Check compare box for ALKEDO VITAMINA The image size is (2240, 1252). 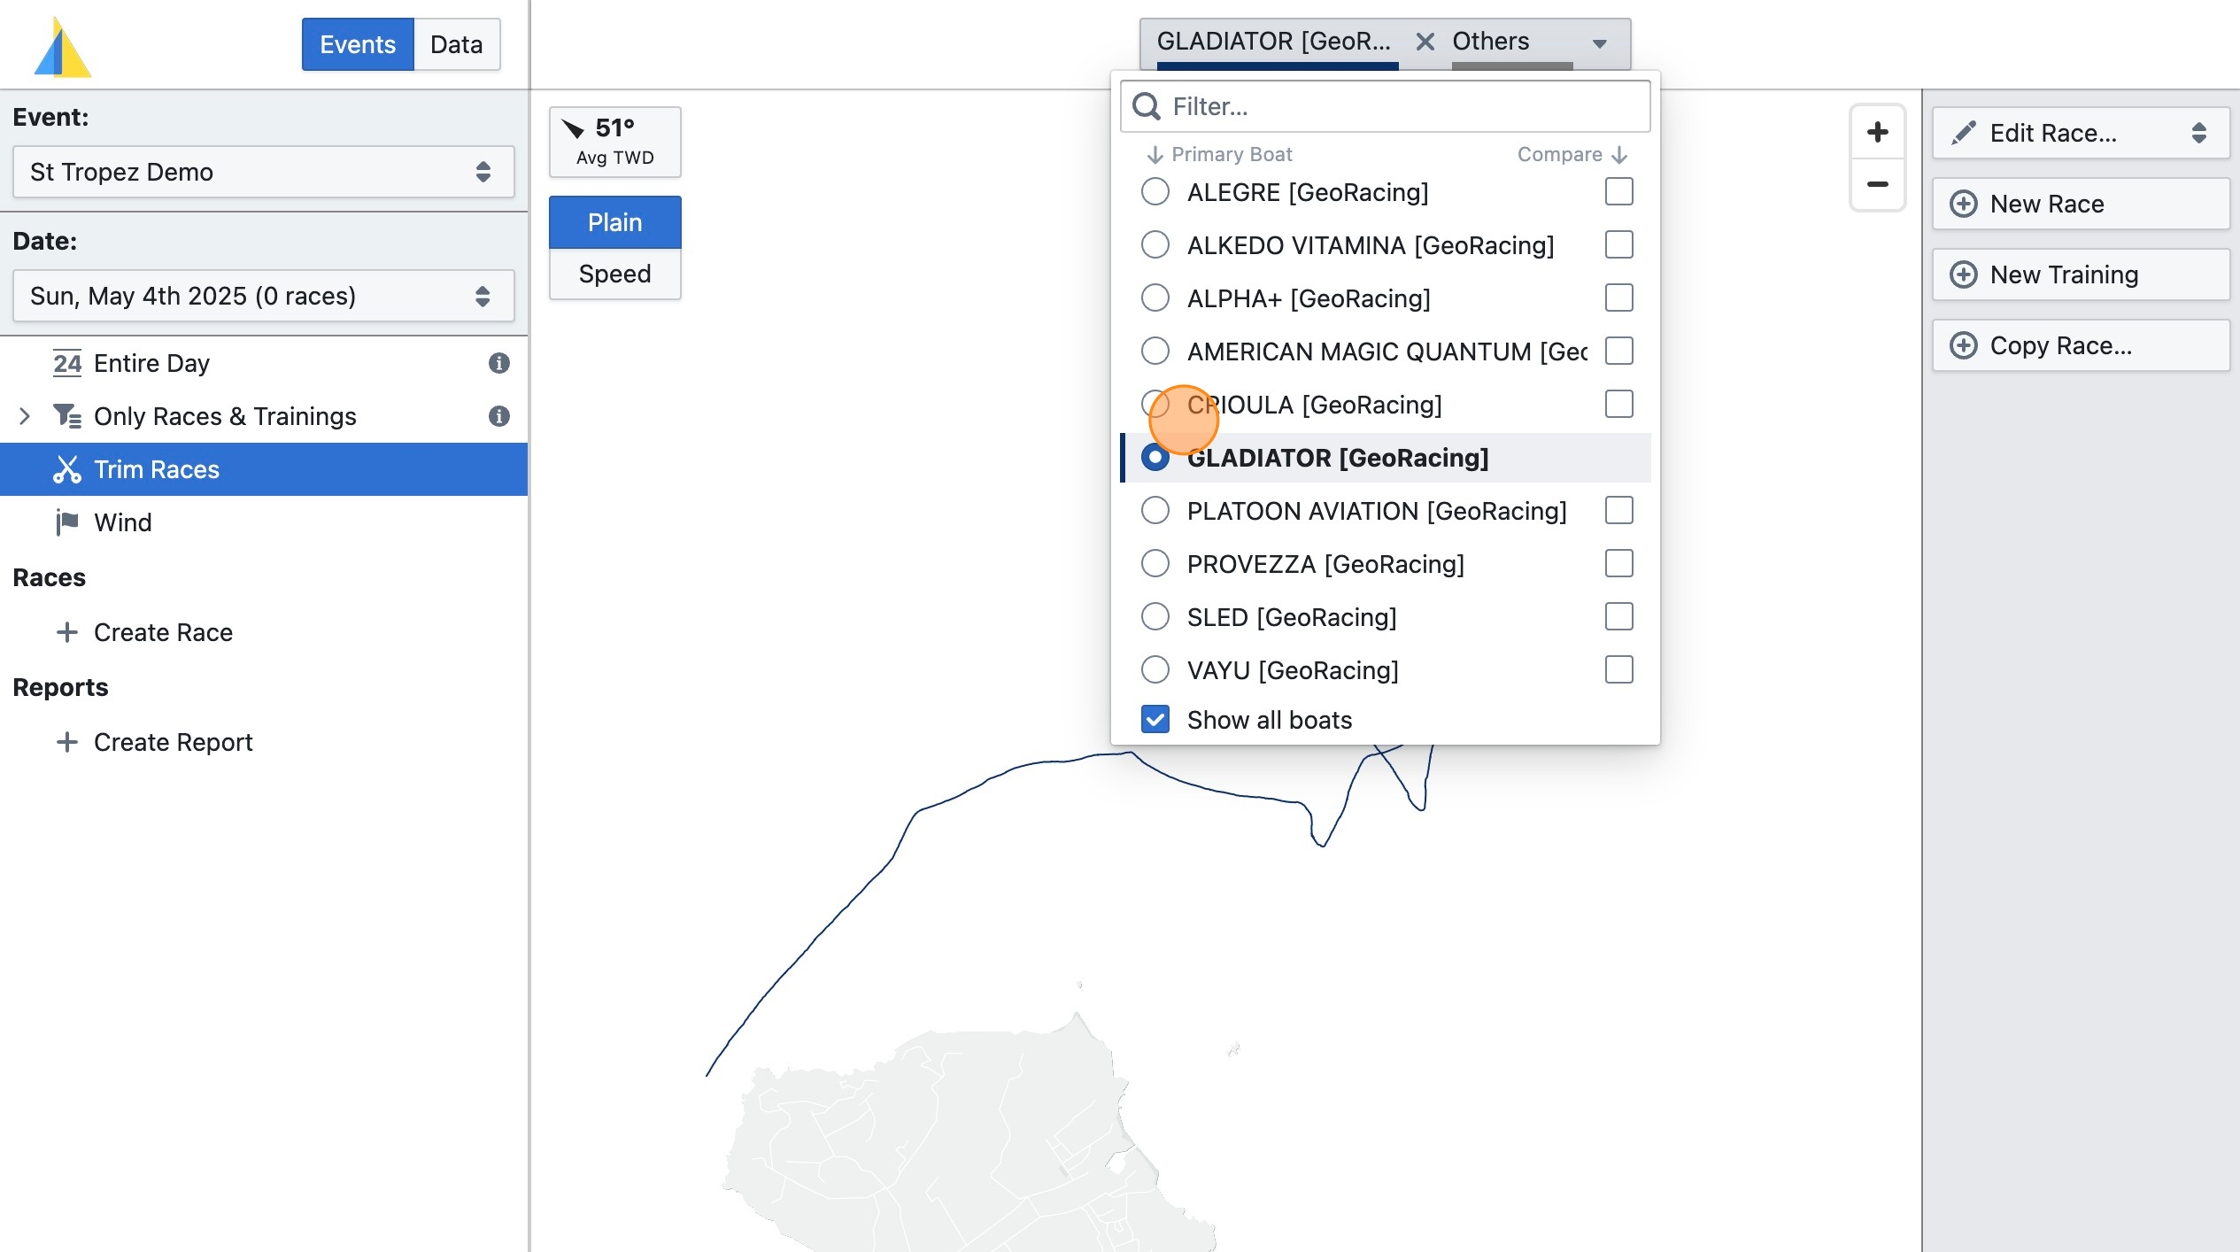click(x=1618, y=245)
